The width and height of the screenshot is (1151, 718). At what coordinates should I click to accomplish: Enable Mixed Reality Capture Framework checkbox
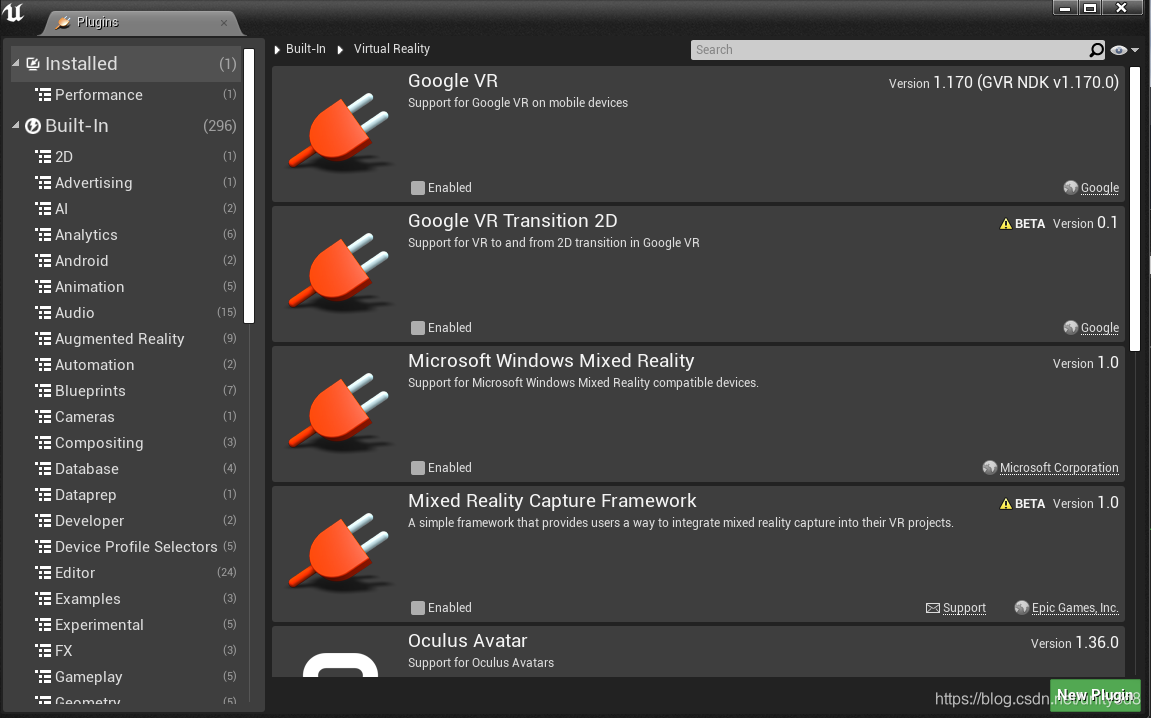[418, 608]
